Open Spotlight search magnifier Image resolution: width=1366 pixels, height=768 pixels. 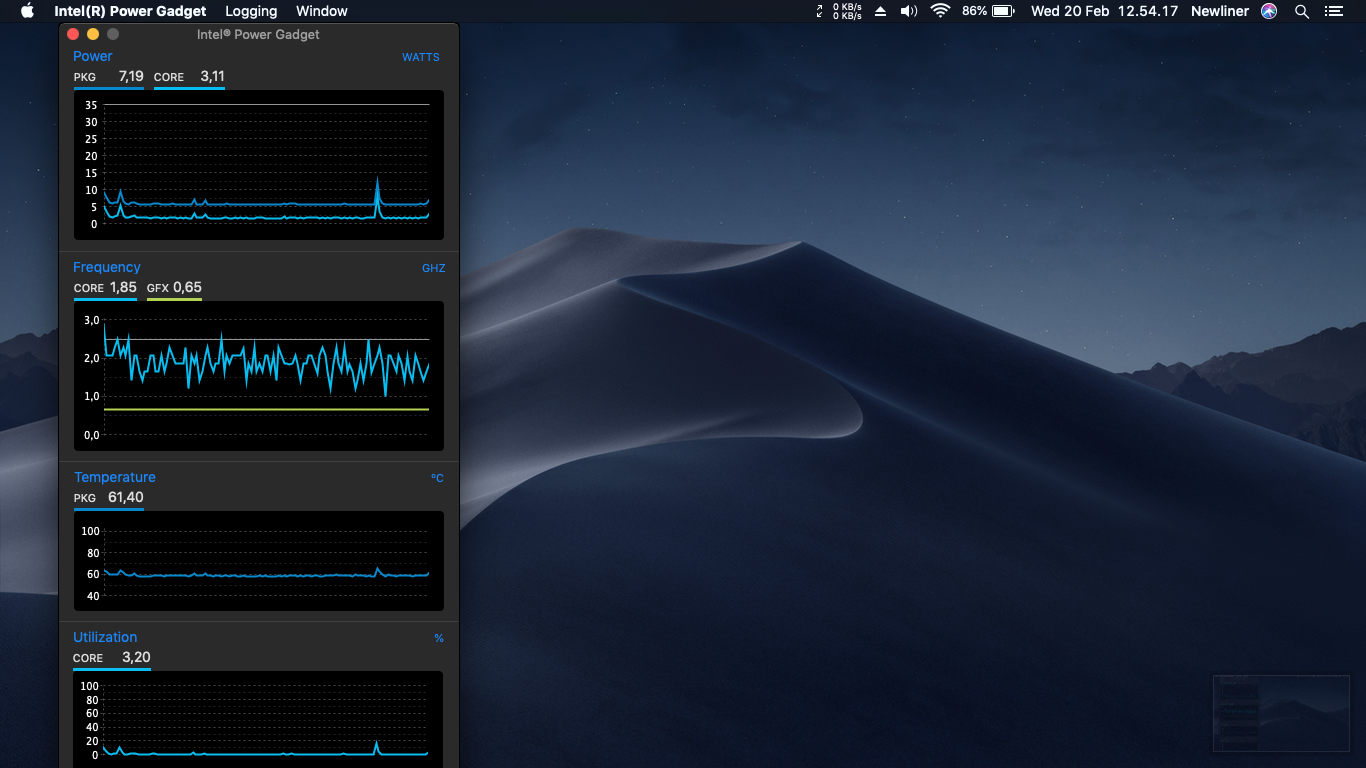click(1302, 11)
